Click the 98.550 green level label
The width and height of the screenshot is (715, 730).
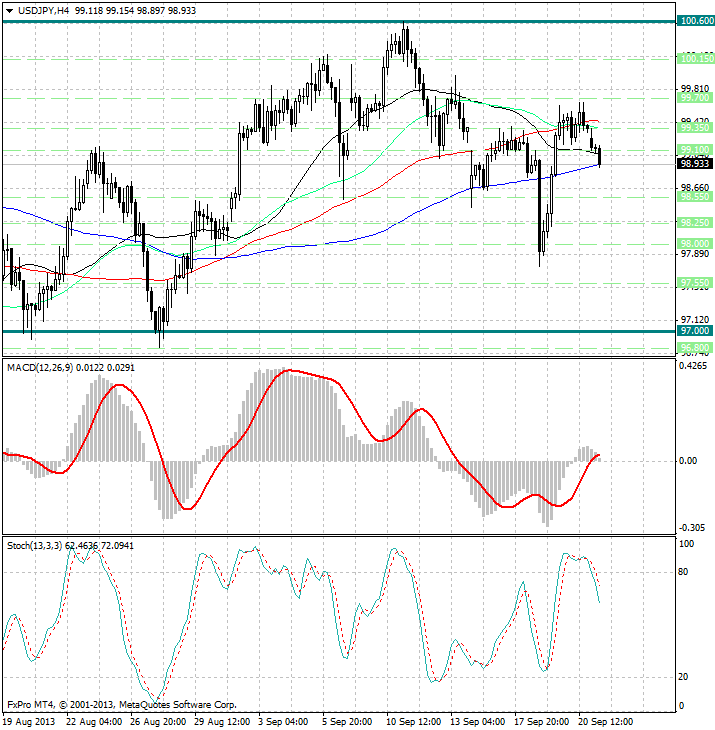(x=695, y=197)
